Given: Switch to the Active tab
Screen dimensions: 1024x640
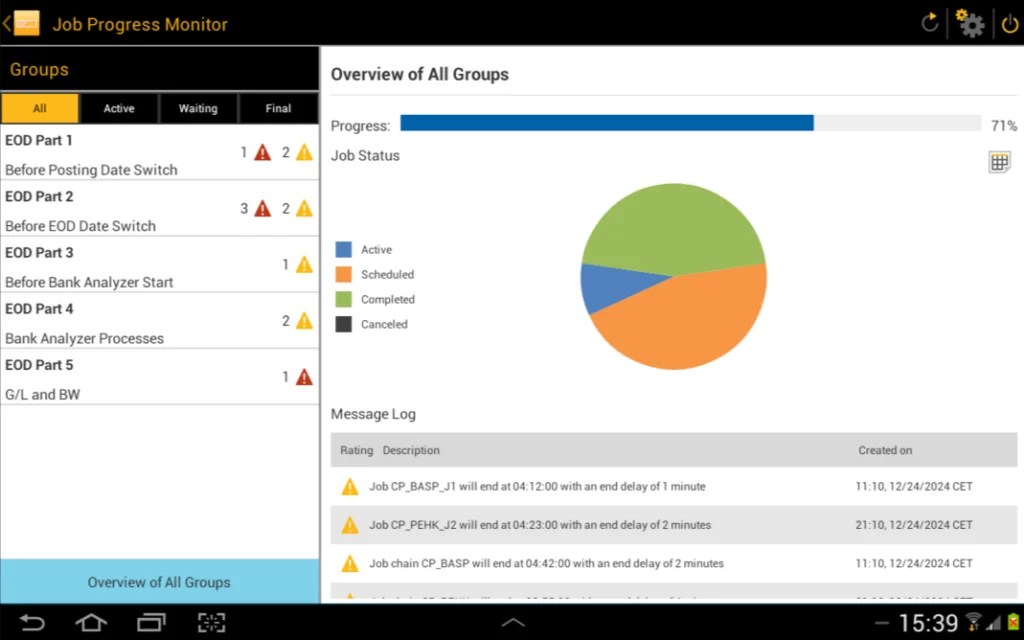Looking at the screenshot, I should coord(119,108).
